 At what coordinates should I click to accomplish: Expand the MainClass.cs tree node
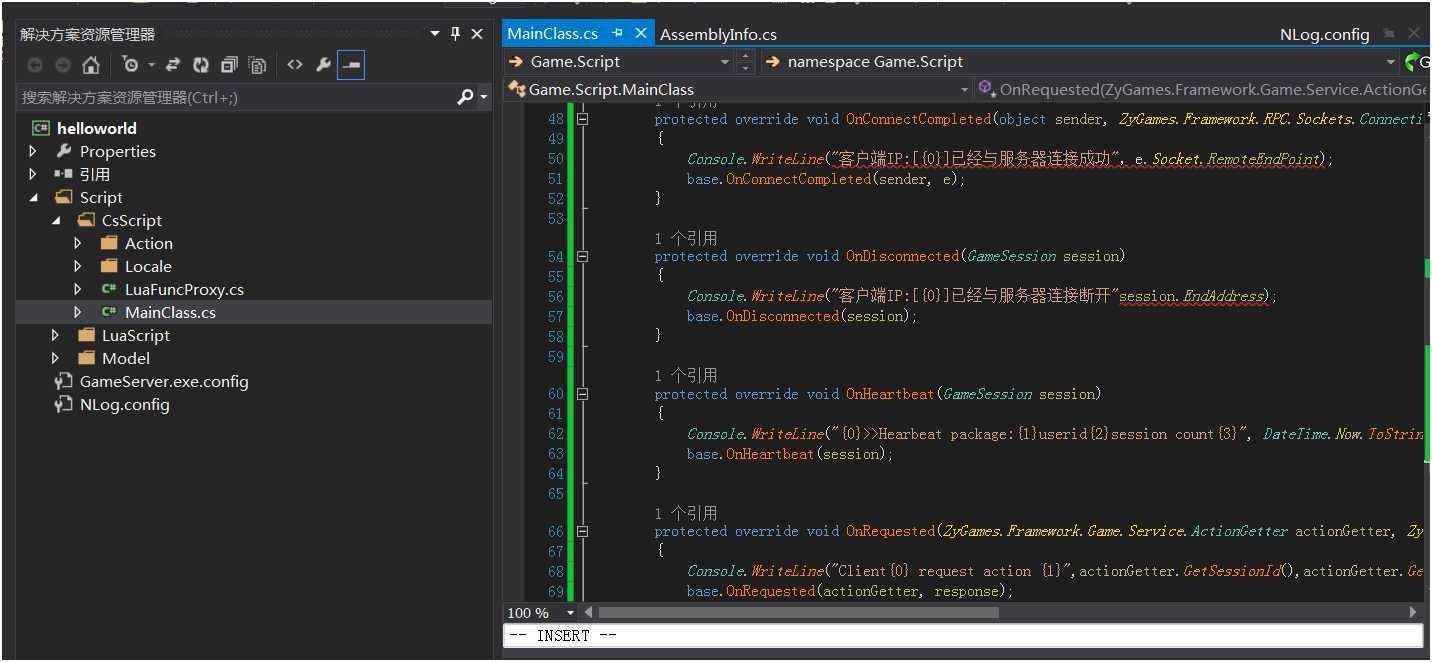[78, 312]
